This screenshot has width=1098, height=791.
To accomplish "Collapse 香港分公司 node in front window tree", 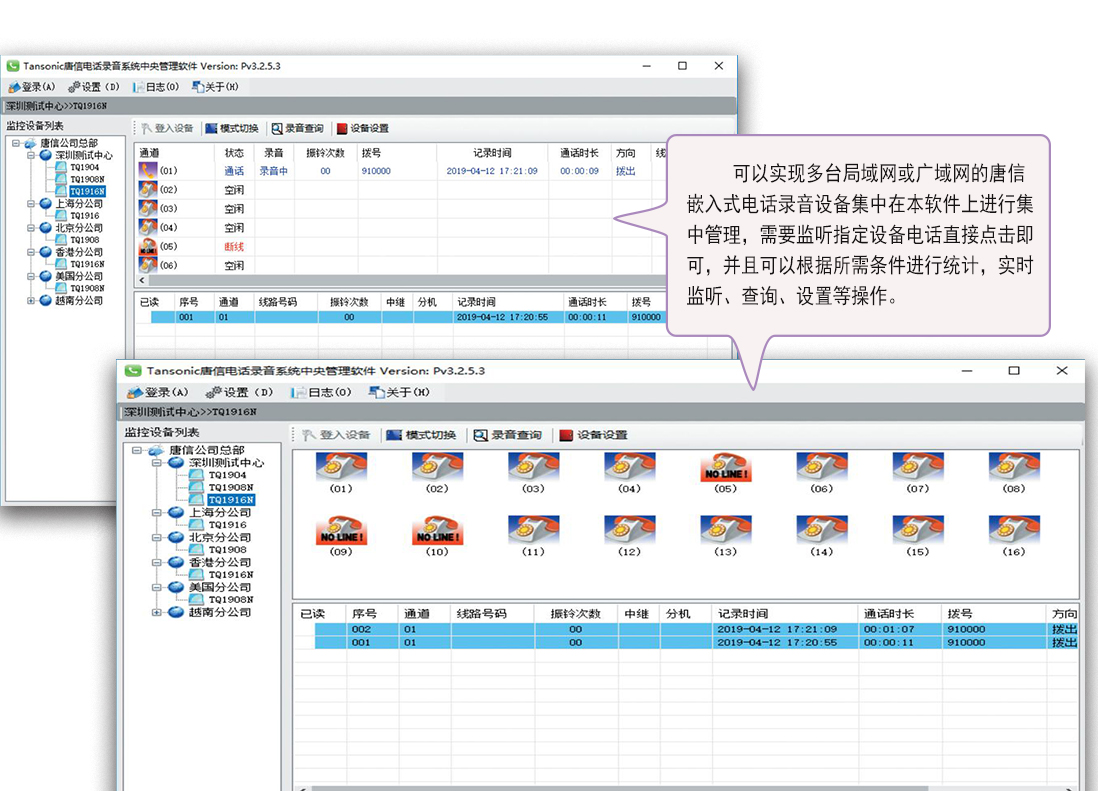I will point(157,562).
